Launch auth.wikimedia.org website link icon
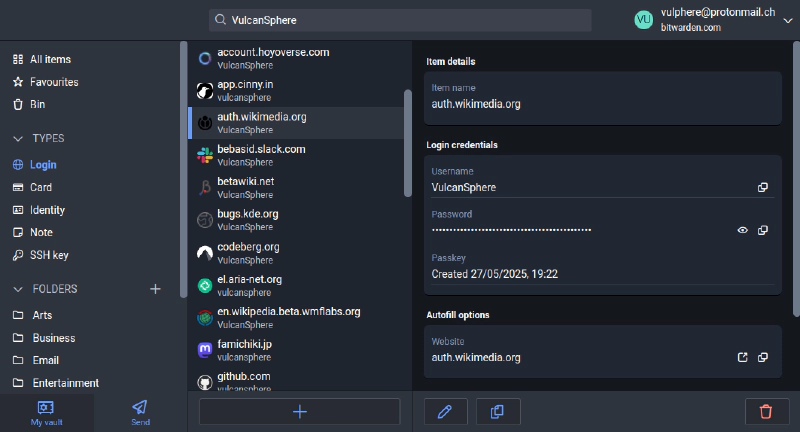 coord(742,357)
